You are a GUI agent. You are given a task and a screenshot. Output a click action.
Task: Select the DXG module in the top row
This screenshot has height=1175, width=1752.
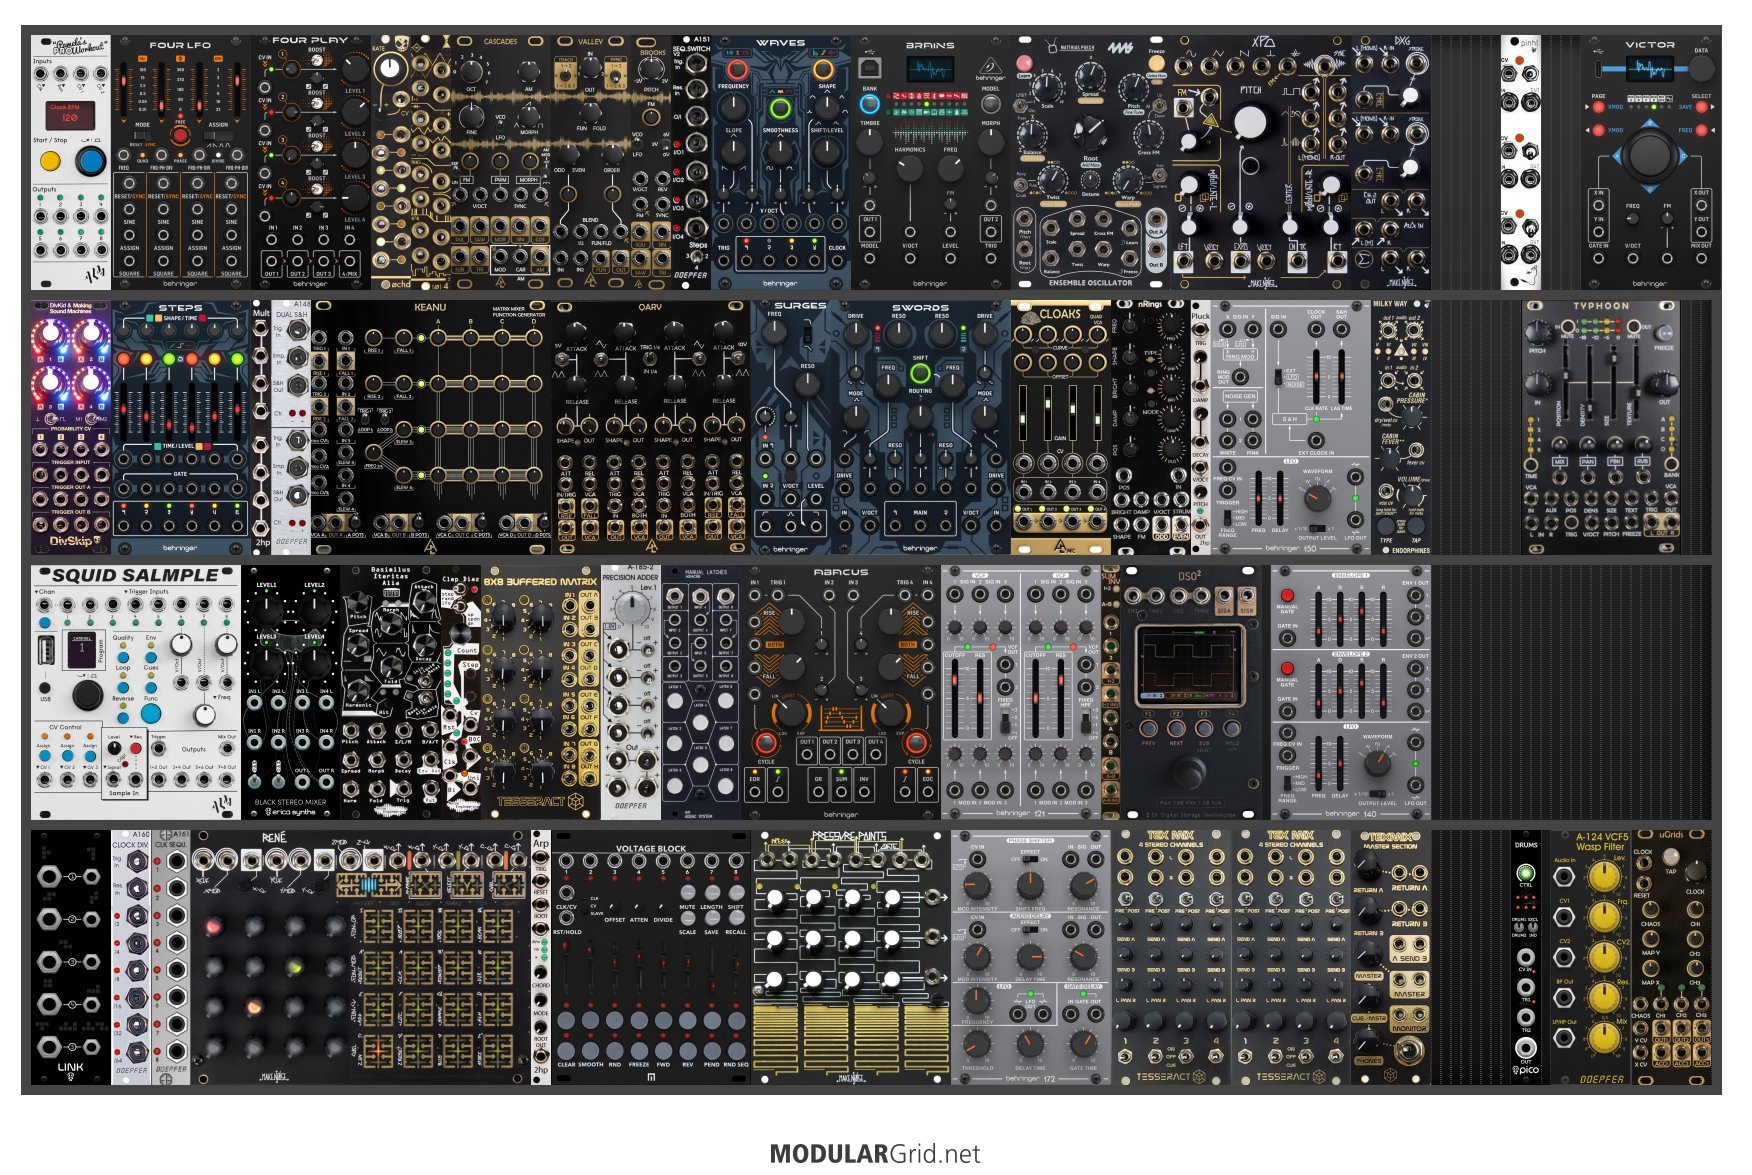click(1391, 163)
